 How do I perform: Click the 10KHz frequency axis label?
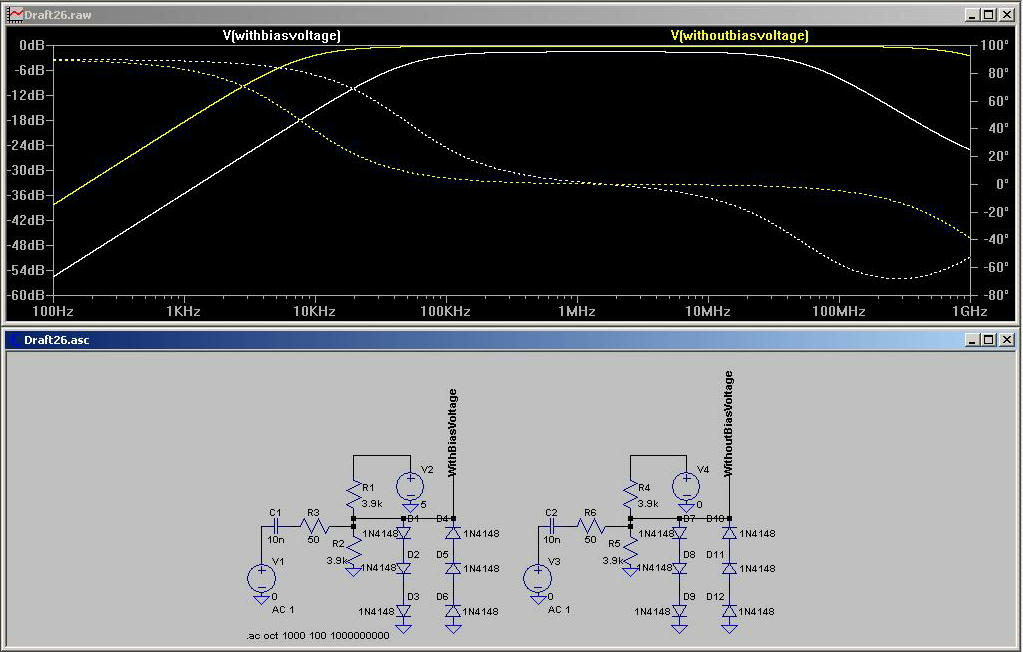pyautogui.click(x=314, y=311)
